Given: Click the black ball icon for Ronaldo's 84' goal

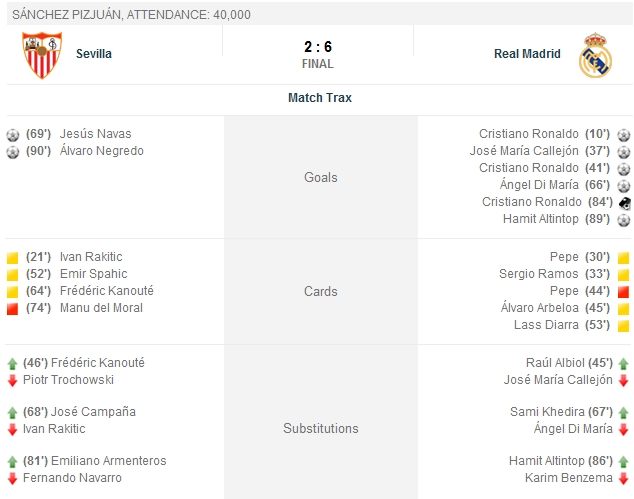Looking at the screenshot, I should [x=623, y=202].
